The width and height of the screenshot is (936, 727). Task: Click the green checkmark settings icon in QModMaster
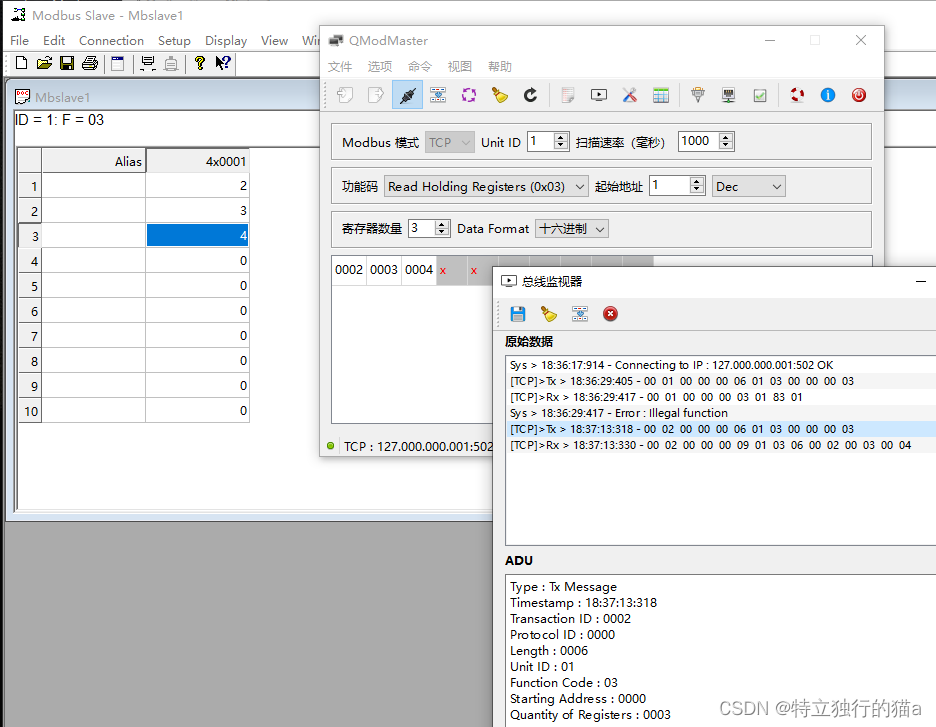click(x=760, y=95)
